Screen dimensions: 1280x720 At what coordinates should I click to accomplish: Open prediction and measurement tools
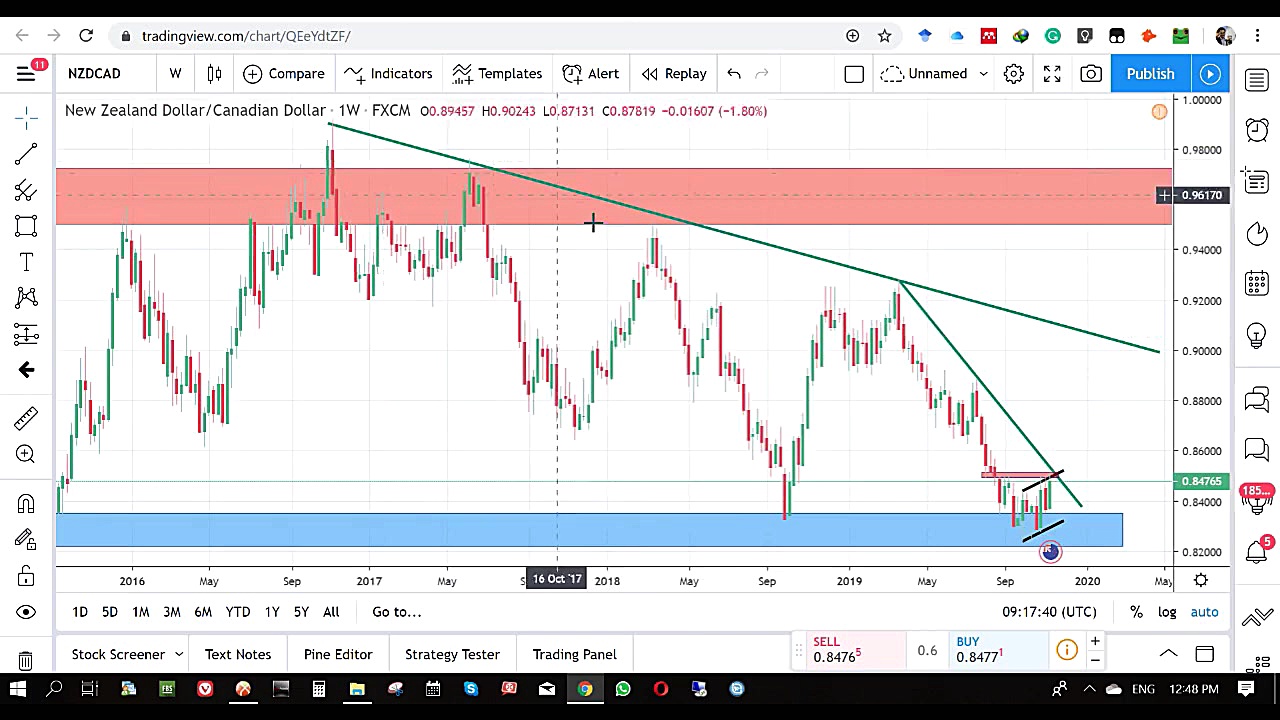pos(26,333)
